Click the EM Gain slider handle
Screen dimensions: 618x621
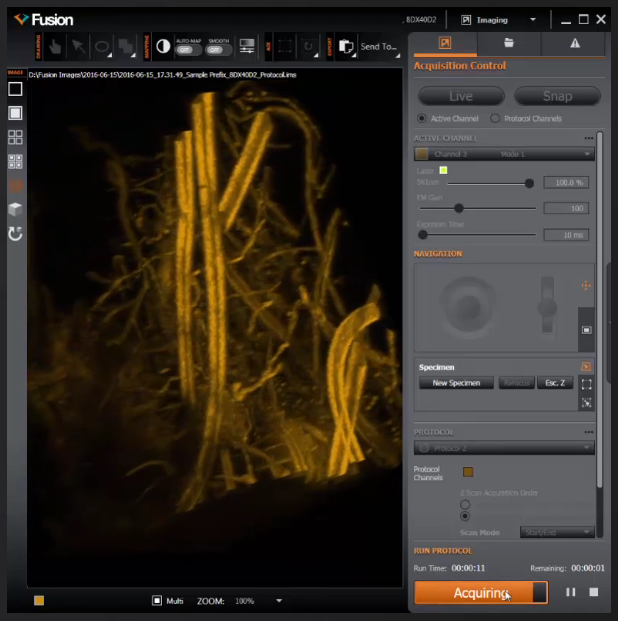[x=459, y=208]
